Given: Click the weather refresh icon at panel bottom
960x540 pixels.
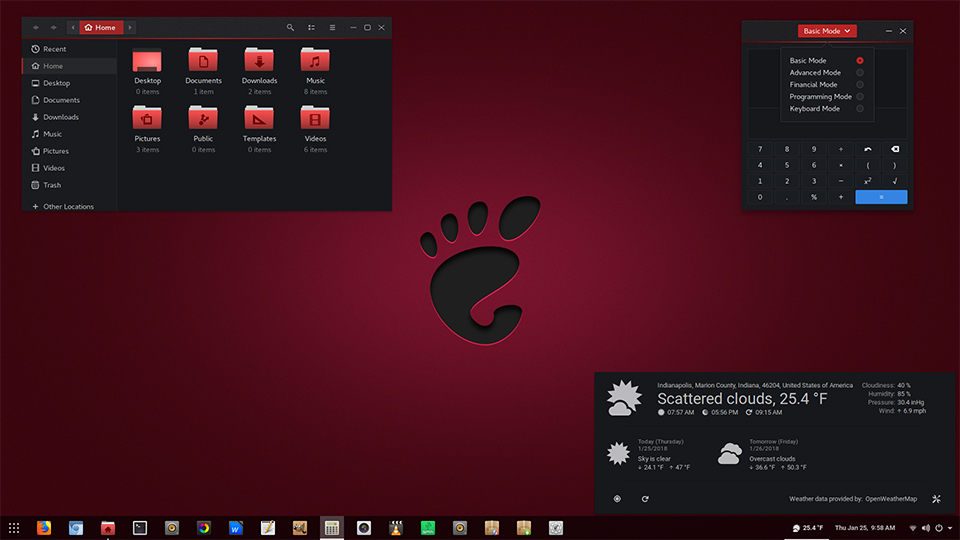Looking at the screenshot, I should click(645, 499).
